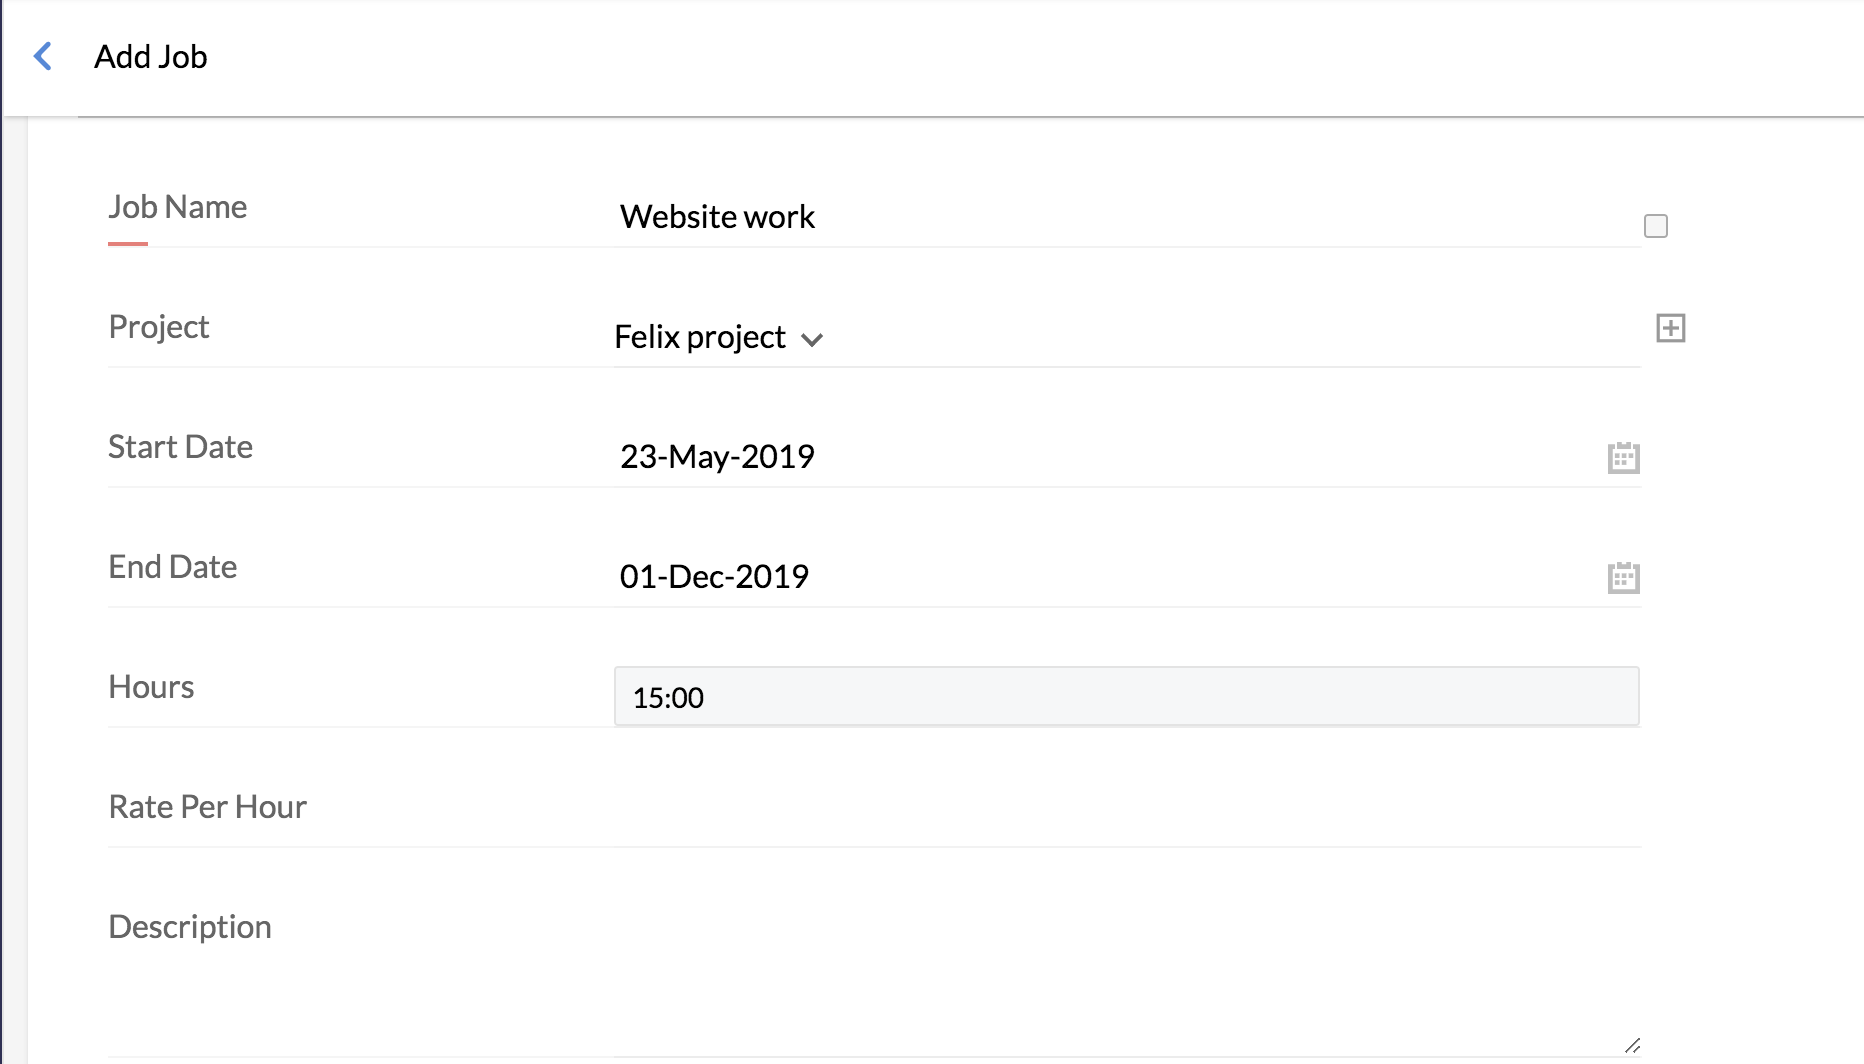Image resolution: width=1864 pixels, height=1064 pixels.
Task: Click the Description label
Action: click(x=189, y=927)
